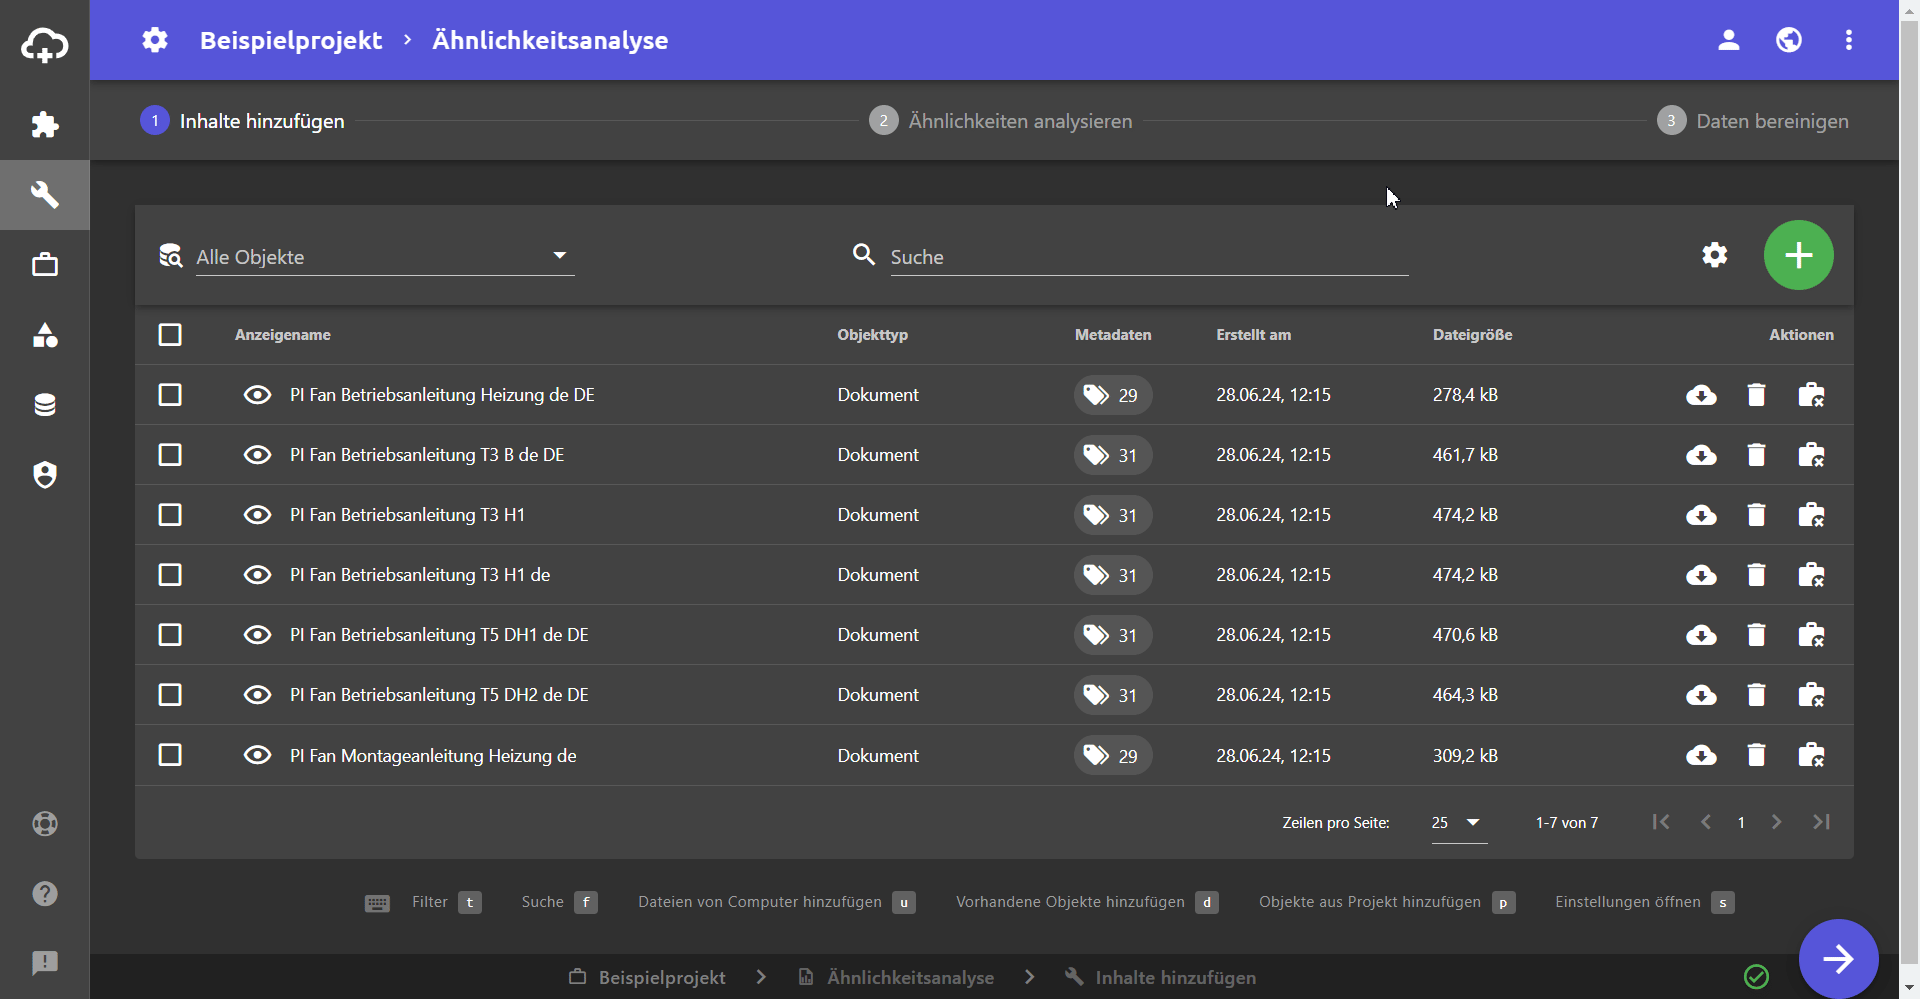Open the three-dot more menu

click(x=1849, y=40)
